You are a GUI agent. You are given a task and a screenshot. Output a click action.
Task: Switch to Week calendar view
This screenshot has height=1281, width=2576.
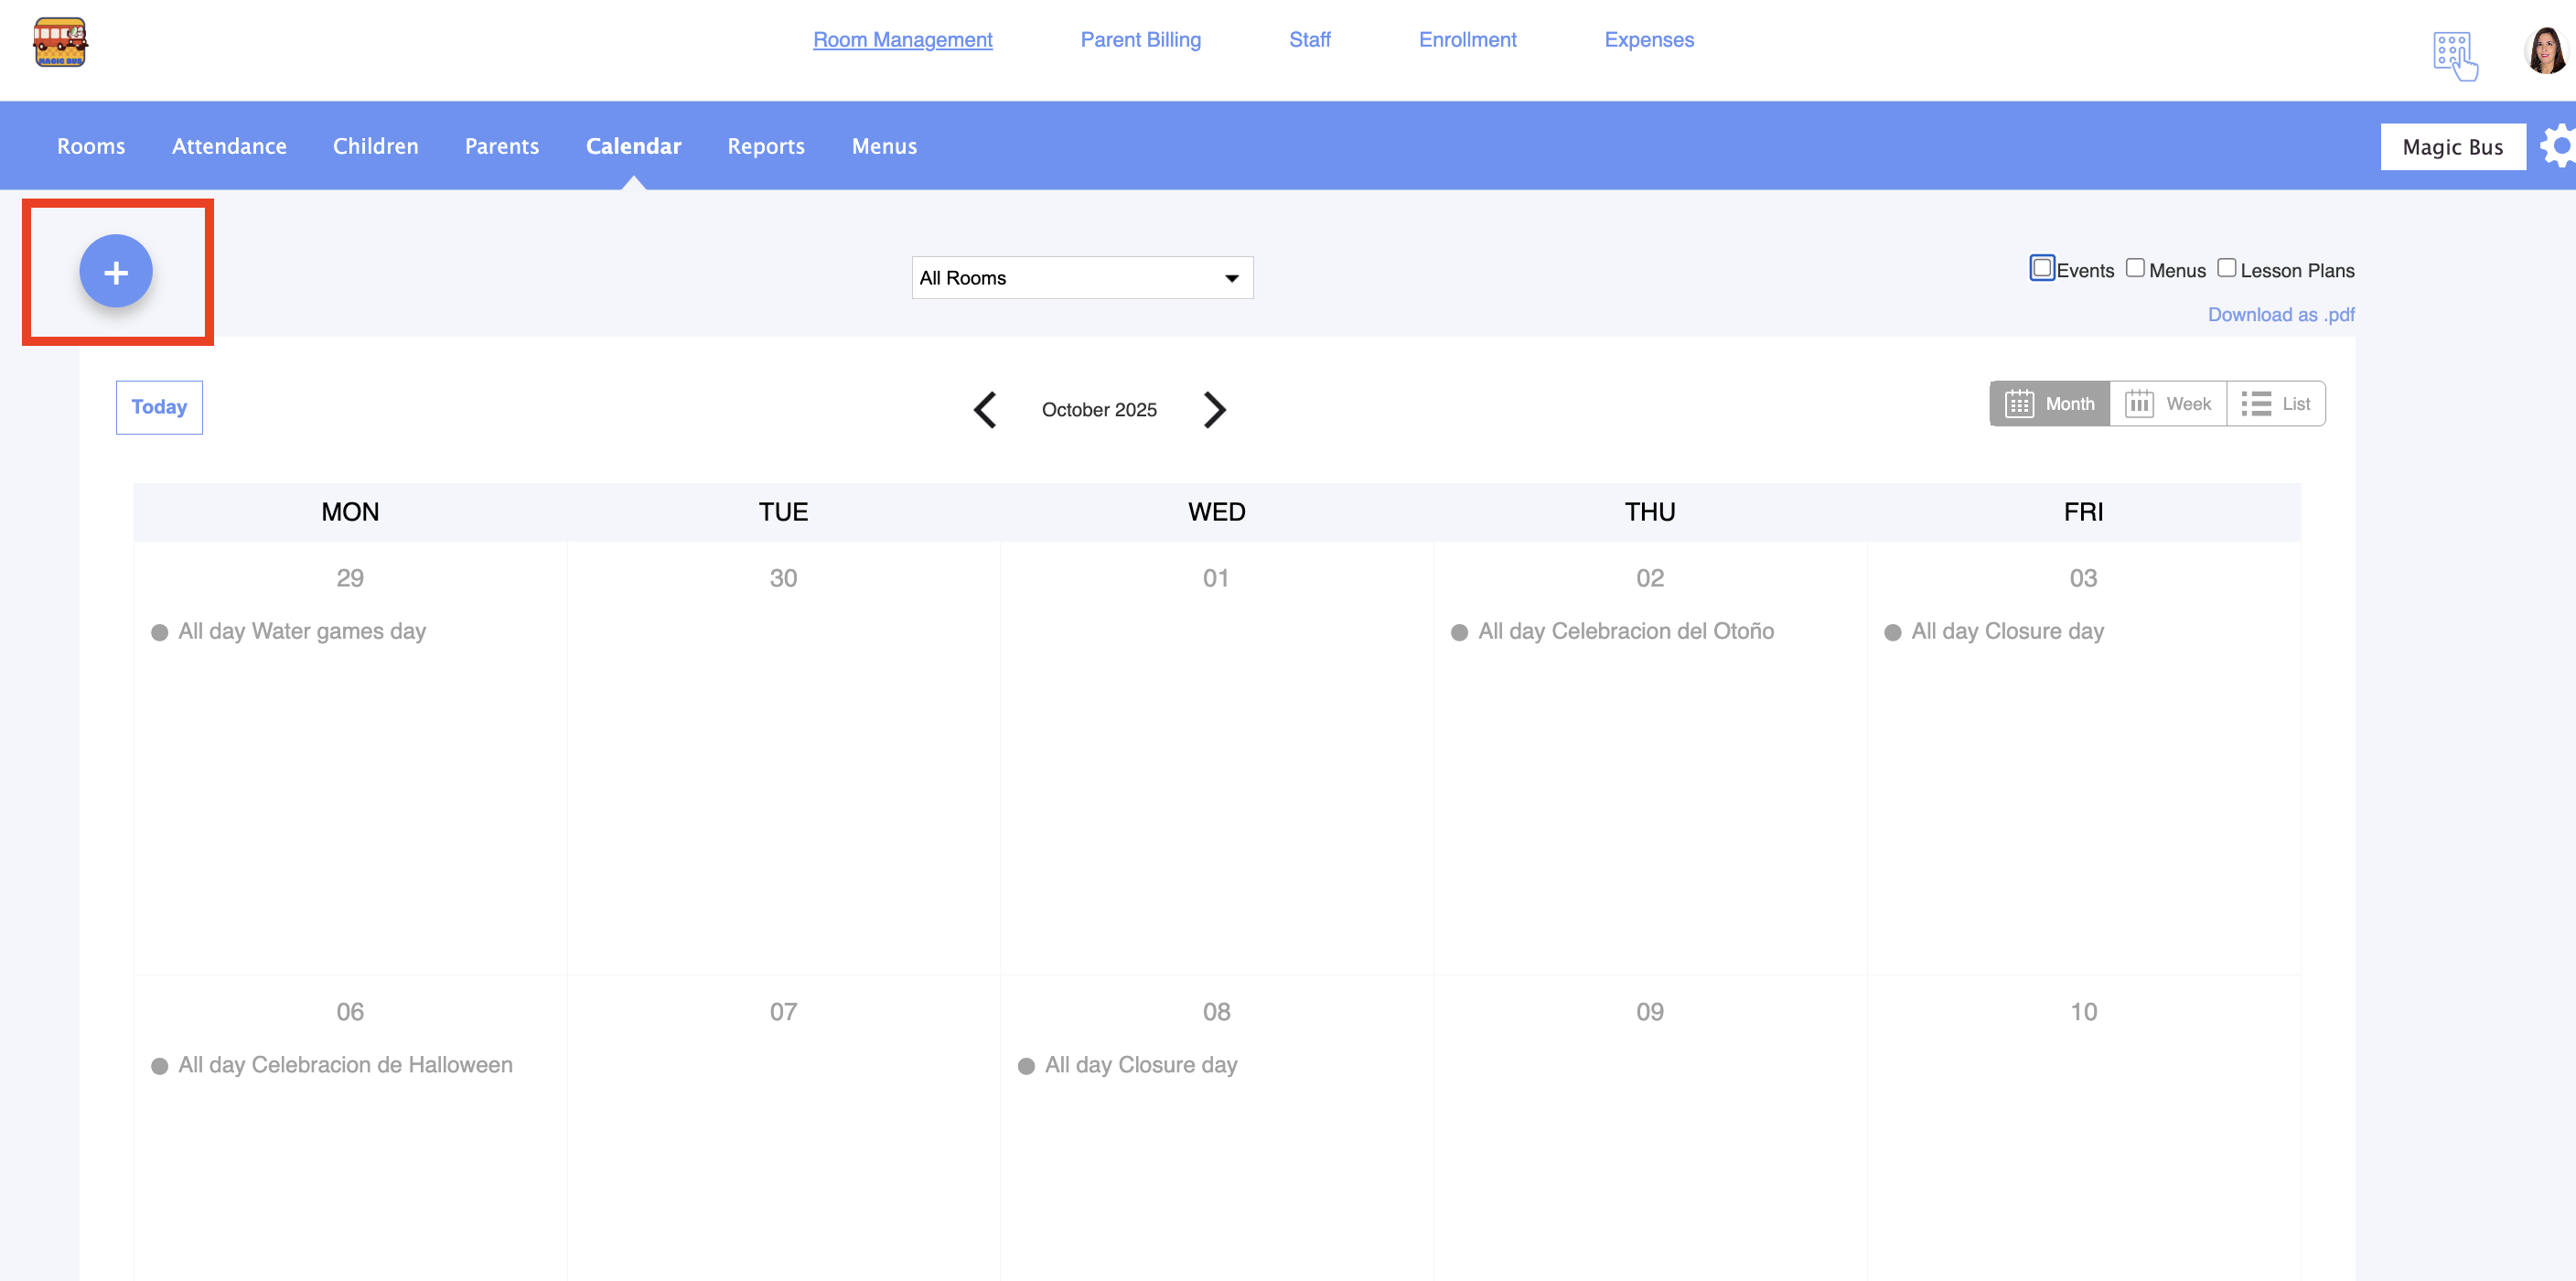[2167, 404]
